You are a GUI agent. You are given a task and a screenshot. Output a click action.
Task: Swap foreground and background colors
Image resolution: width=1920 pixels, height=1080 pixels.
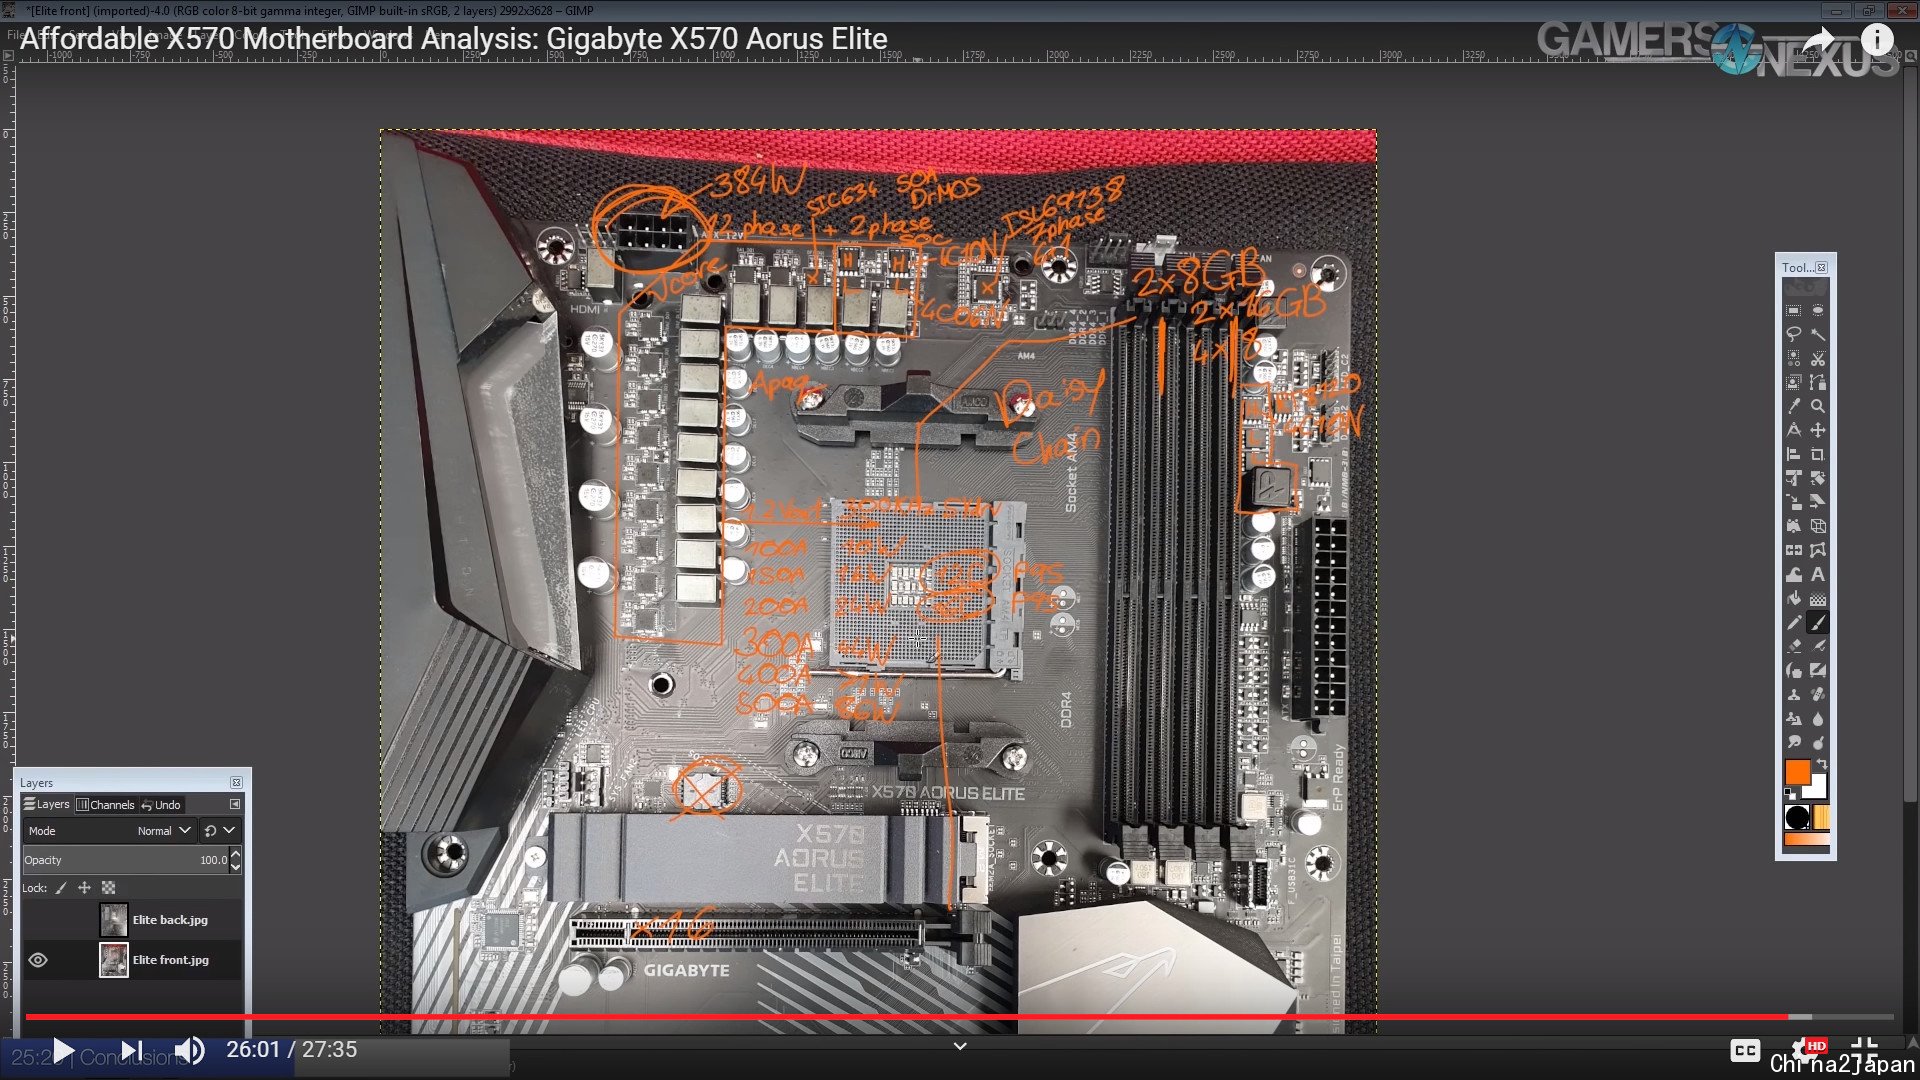click(1822, 765)
